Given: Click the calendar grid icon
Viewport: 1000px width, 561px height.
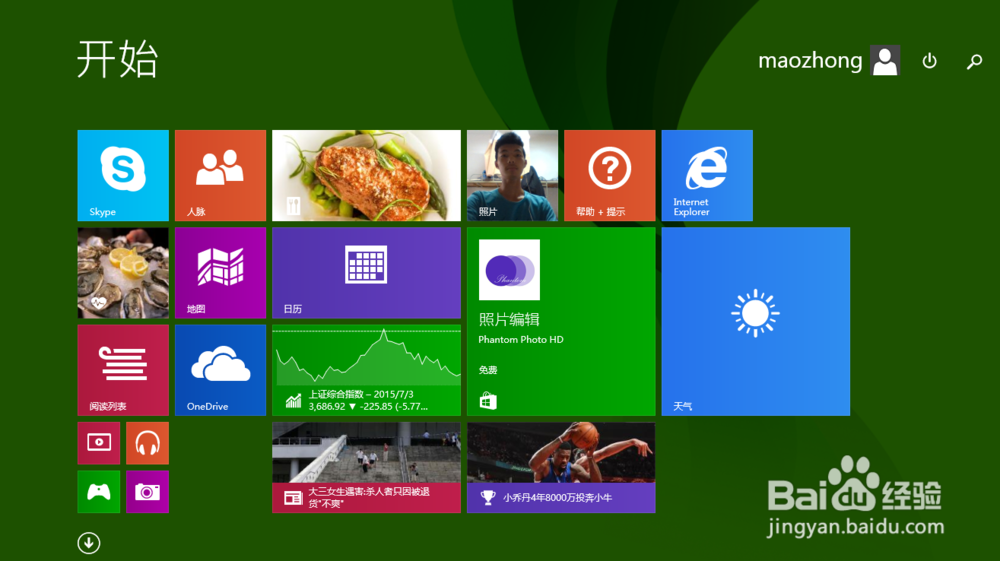Looking at the screenshot, I should point(366,264).
